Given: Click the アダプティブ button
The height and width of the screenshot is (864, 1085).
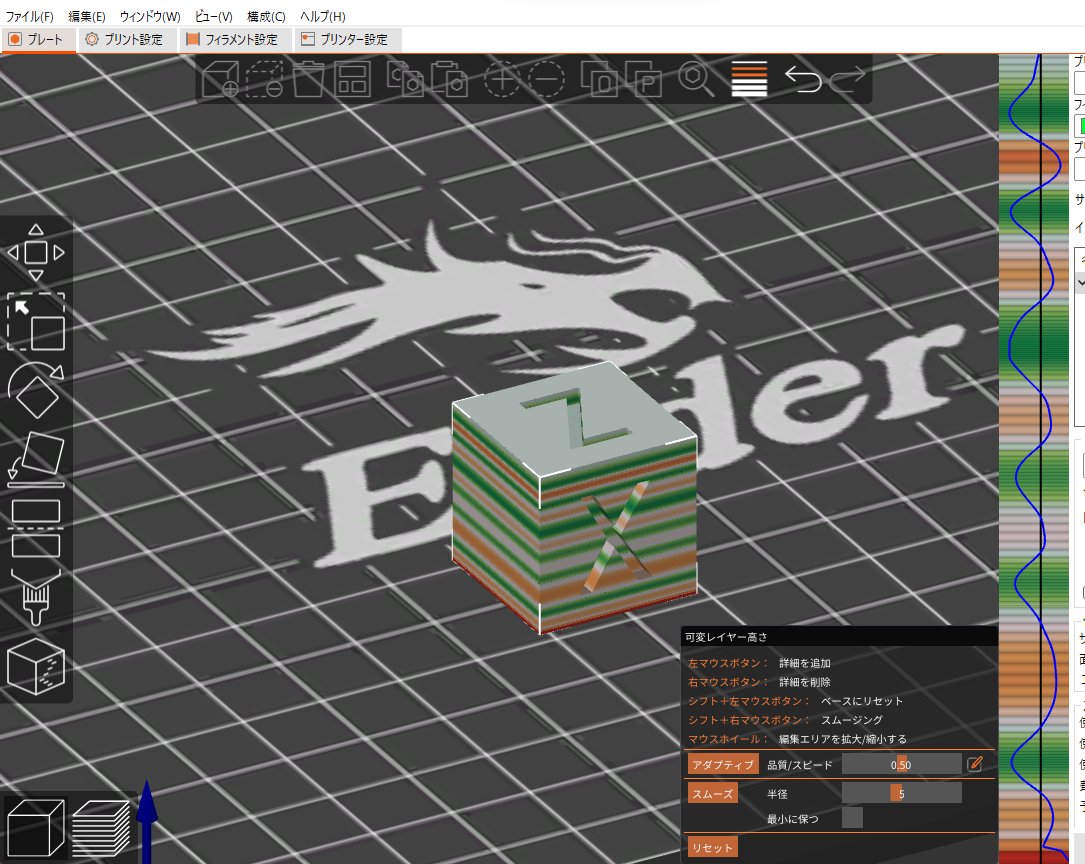Looking at the screenshot, I should click(x=723, y=764).
